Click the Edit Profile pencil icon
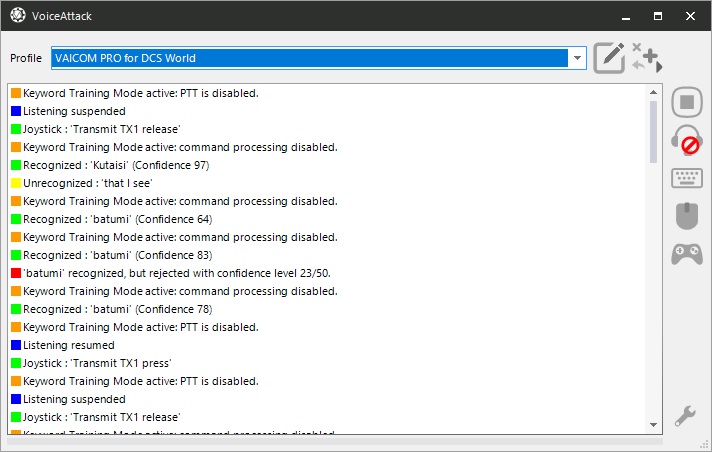712x452 pixels. [609, 58]
